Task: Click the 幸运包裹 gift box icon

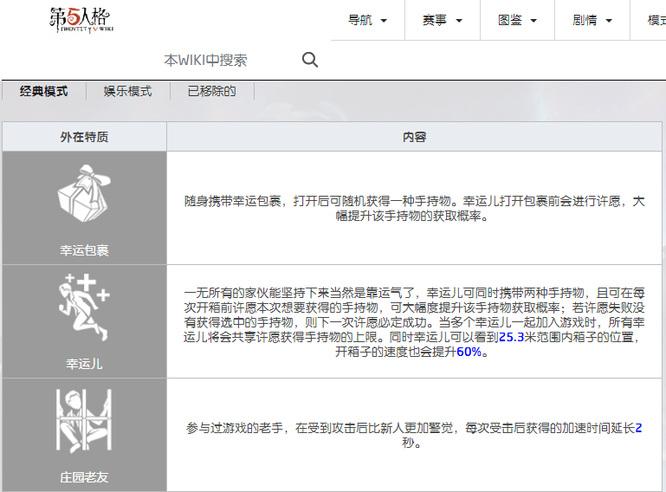Action: pos(84,193)
